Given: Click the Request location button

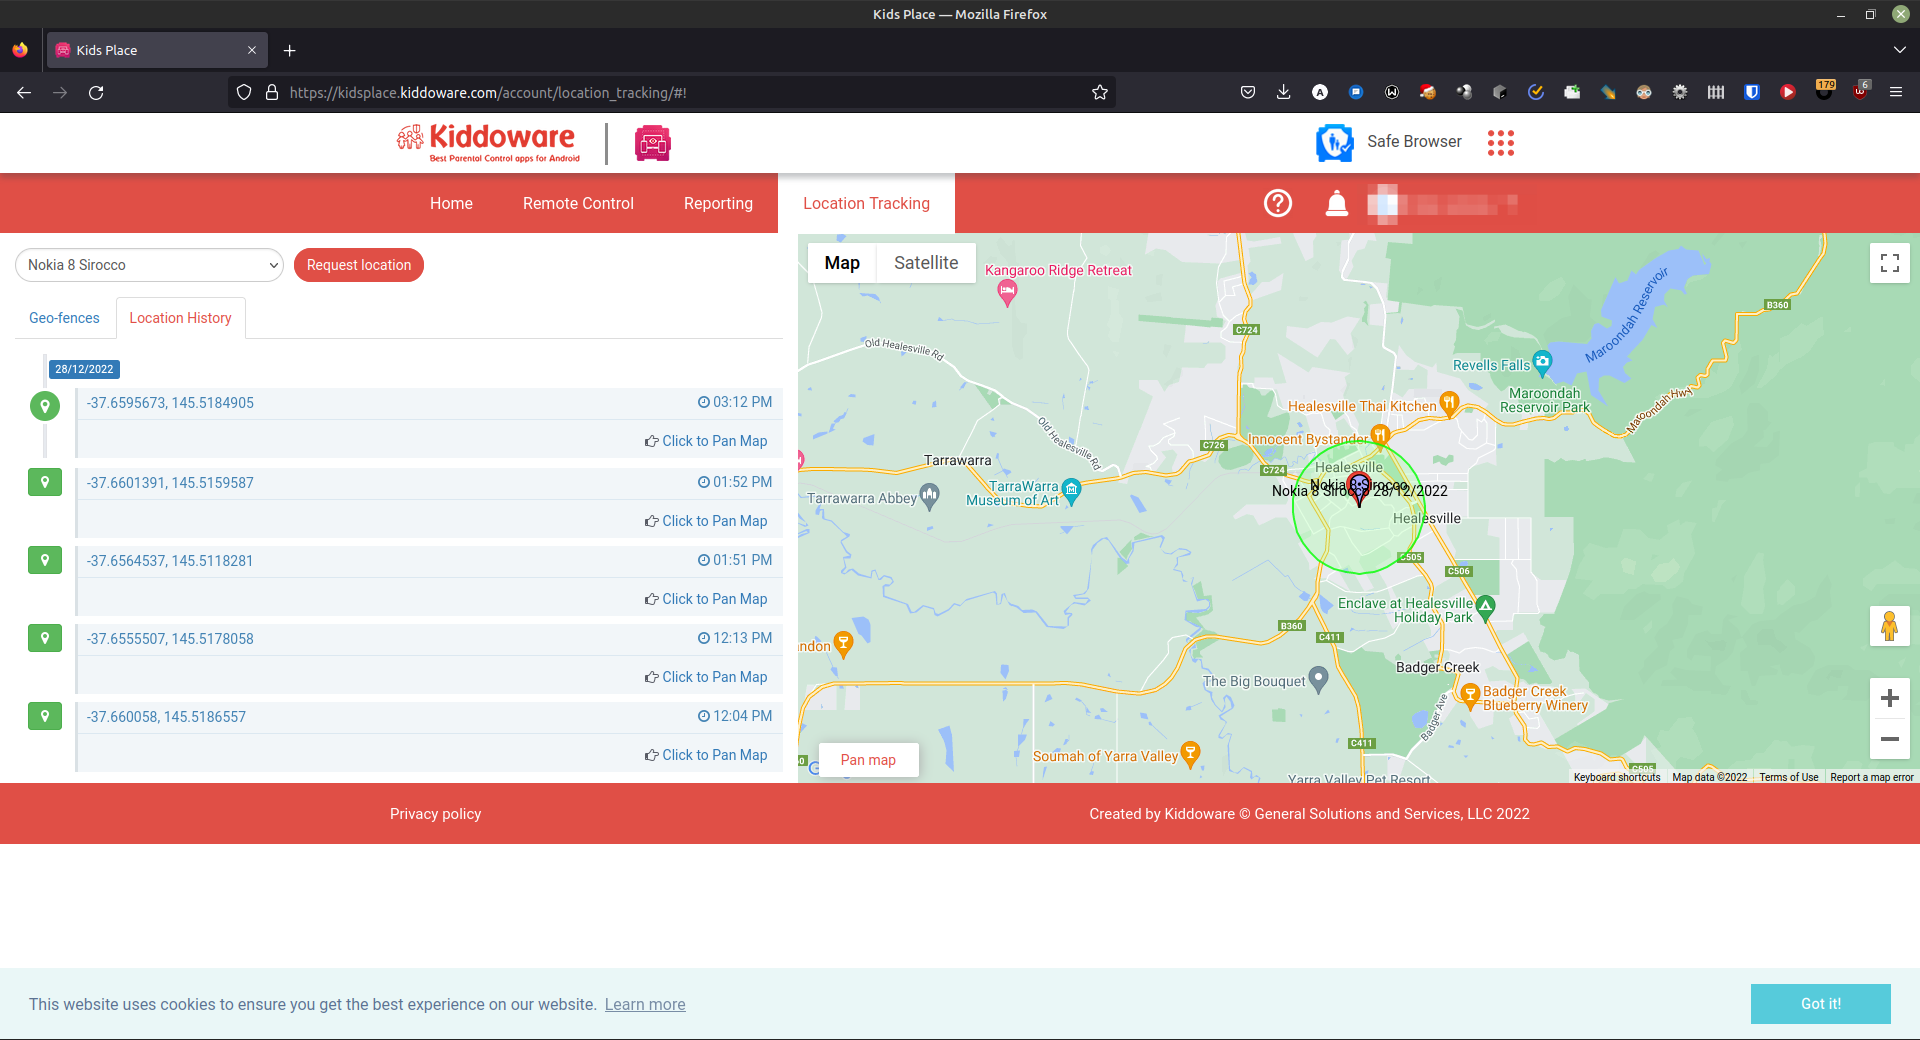Looking at the screenshot, I should [x=359, y=265].
